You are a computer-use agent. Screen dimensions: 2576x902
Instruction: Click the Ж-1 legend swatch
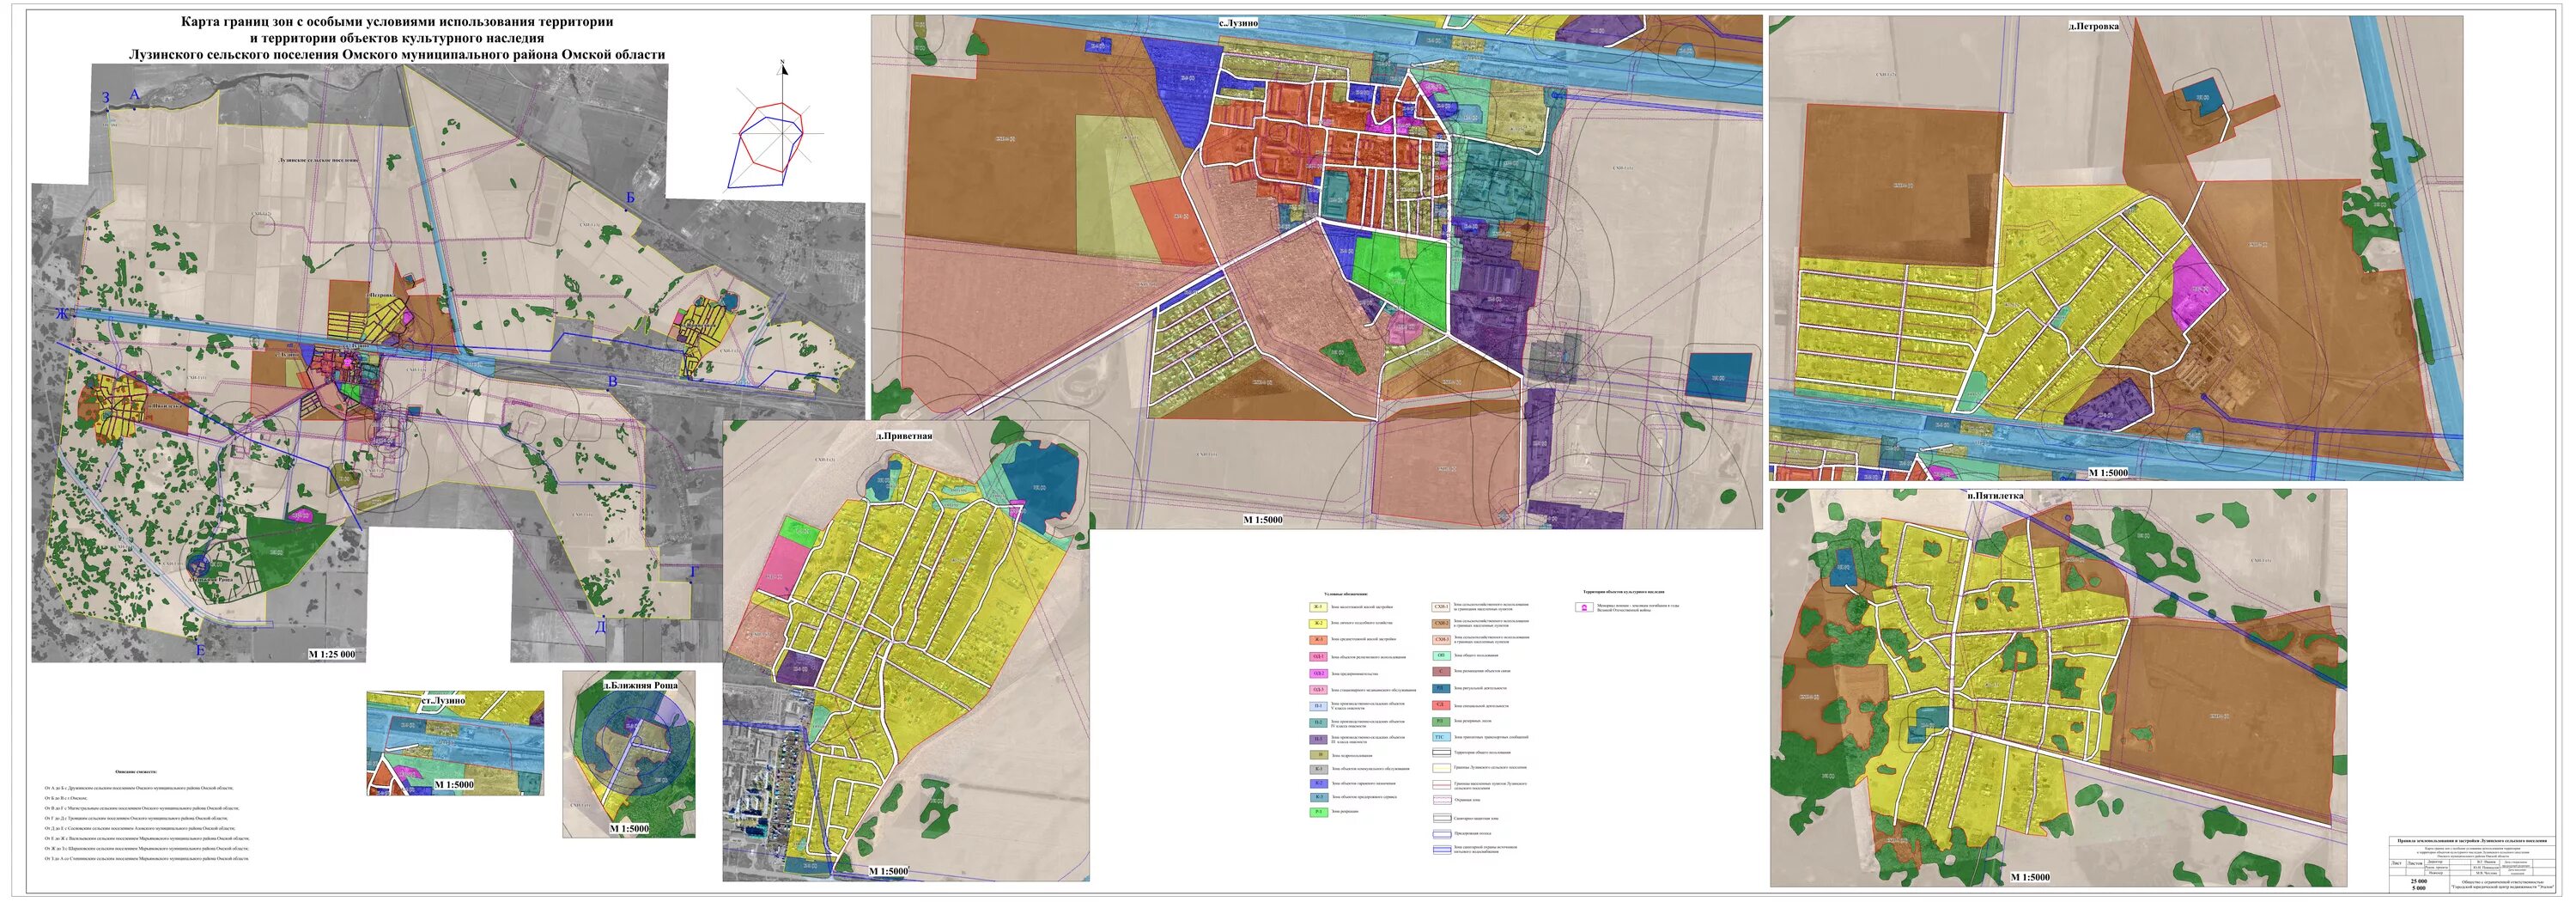click(x=1319, y=607)
